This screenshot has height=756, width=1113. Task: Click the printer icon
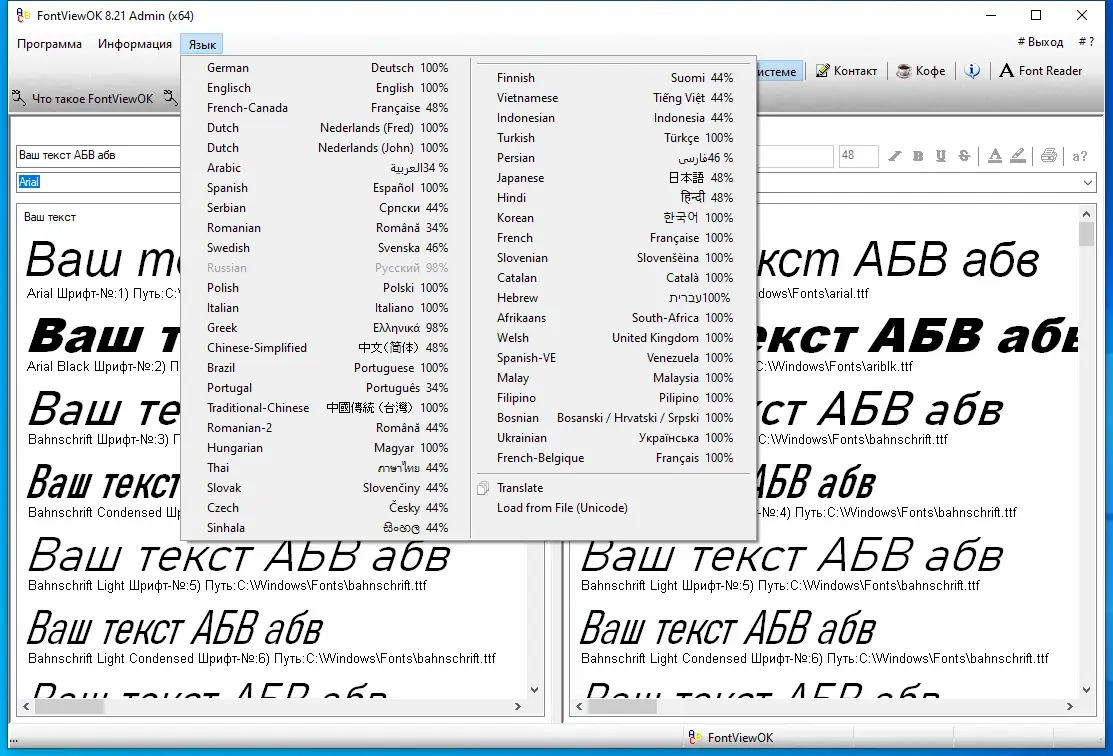(1048, 155)
